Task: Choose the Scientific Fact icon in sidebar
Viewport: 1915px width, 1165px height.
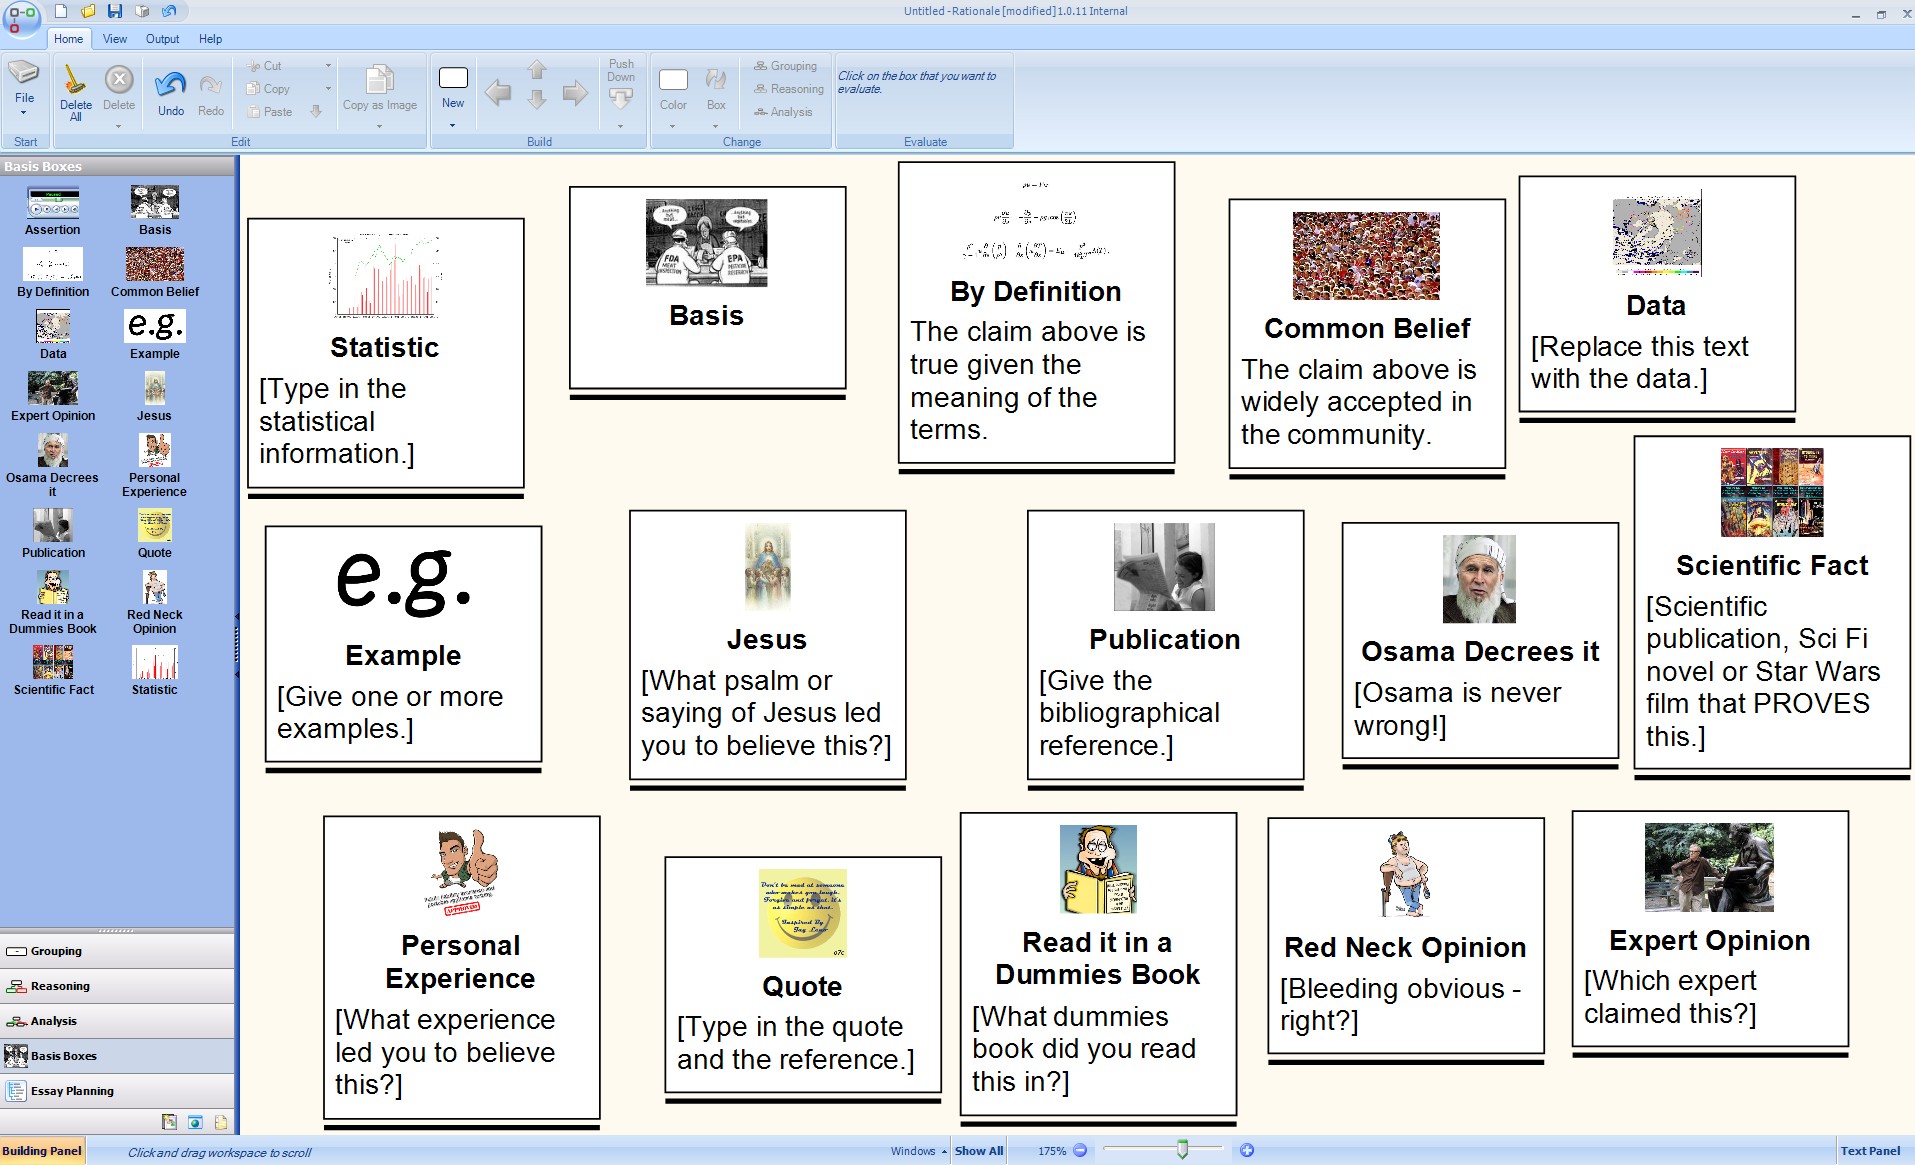Action: [x=53, y=662]
